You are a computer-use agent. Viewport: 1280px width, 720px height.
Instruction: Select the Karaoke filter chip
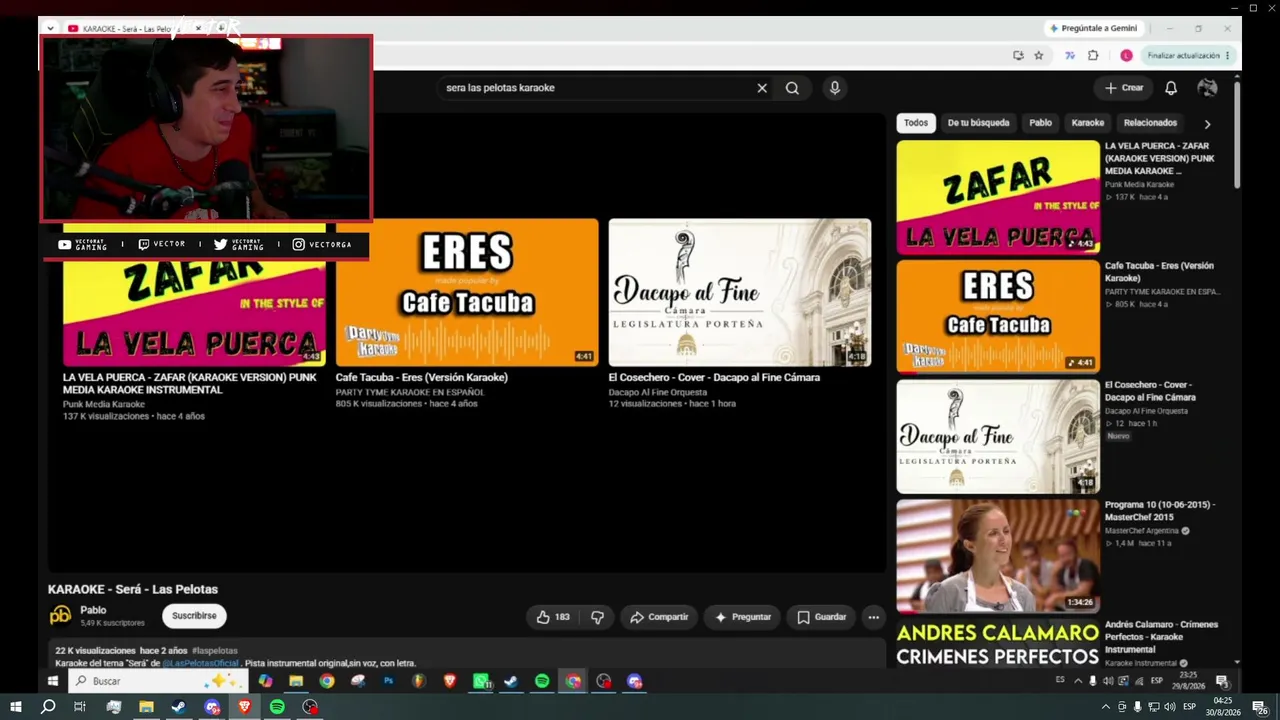pyautogui.click(x=1088, y=123)
